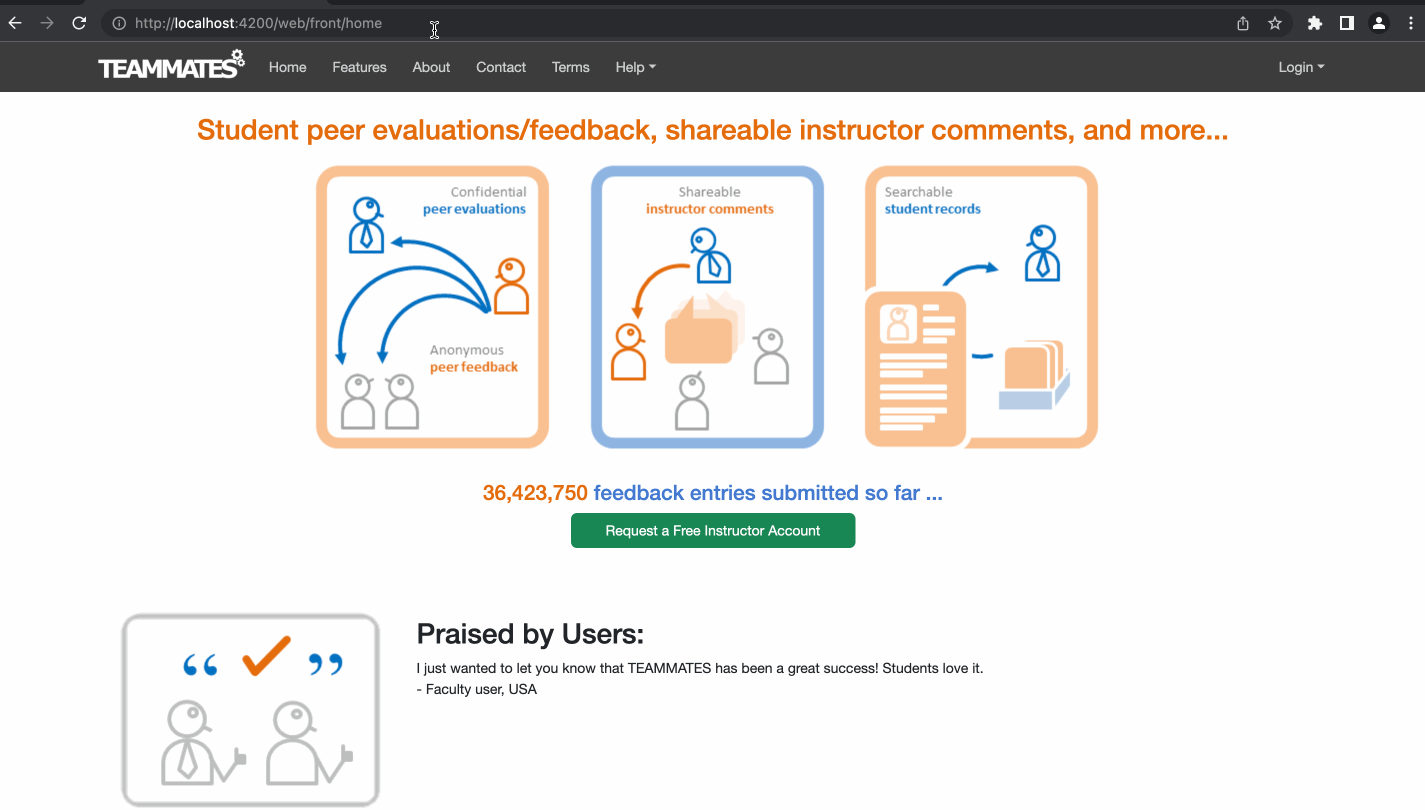Click the forward navigation arrow
The image size is (1425, 810).
47,22
